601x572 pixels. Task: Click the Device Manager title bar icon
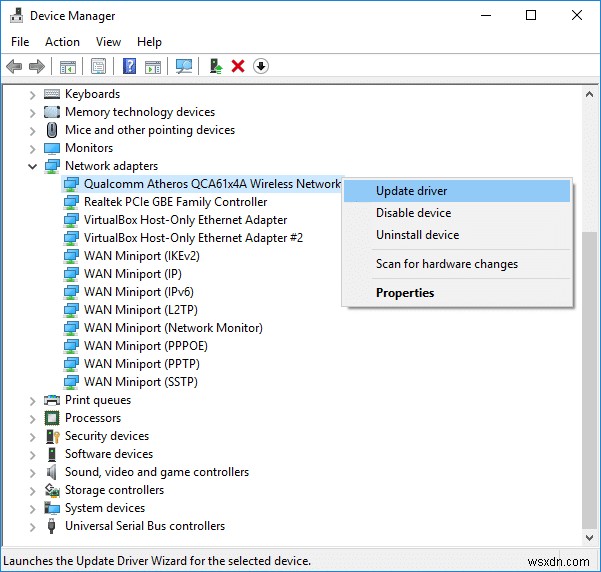click(x=16, y=16)
